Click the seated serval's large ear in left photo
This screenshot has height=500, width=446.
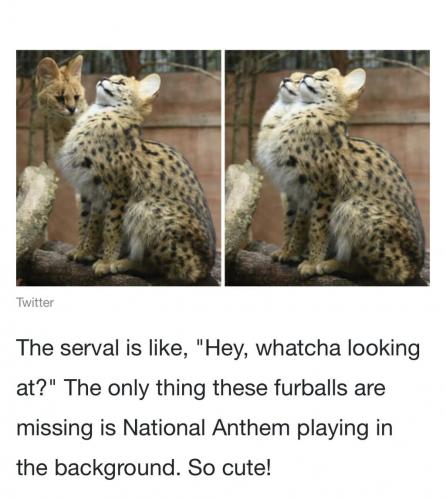[x=149, y=85]
